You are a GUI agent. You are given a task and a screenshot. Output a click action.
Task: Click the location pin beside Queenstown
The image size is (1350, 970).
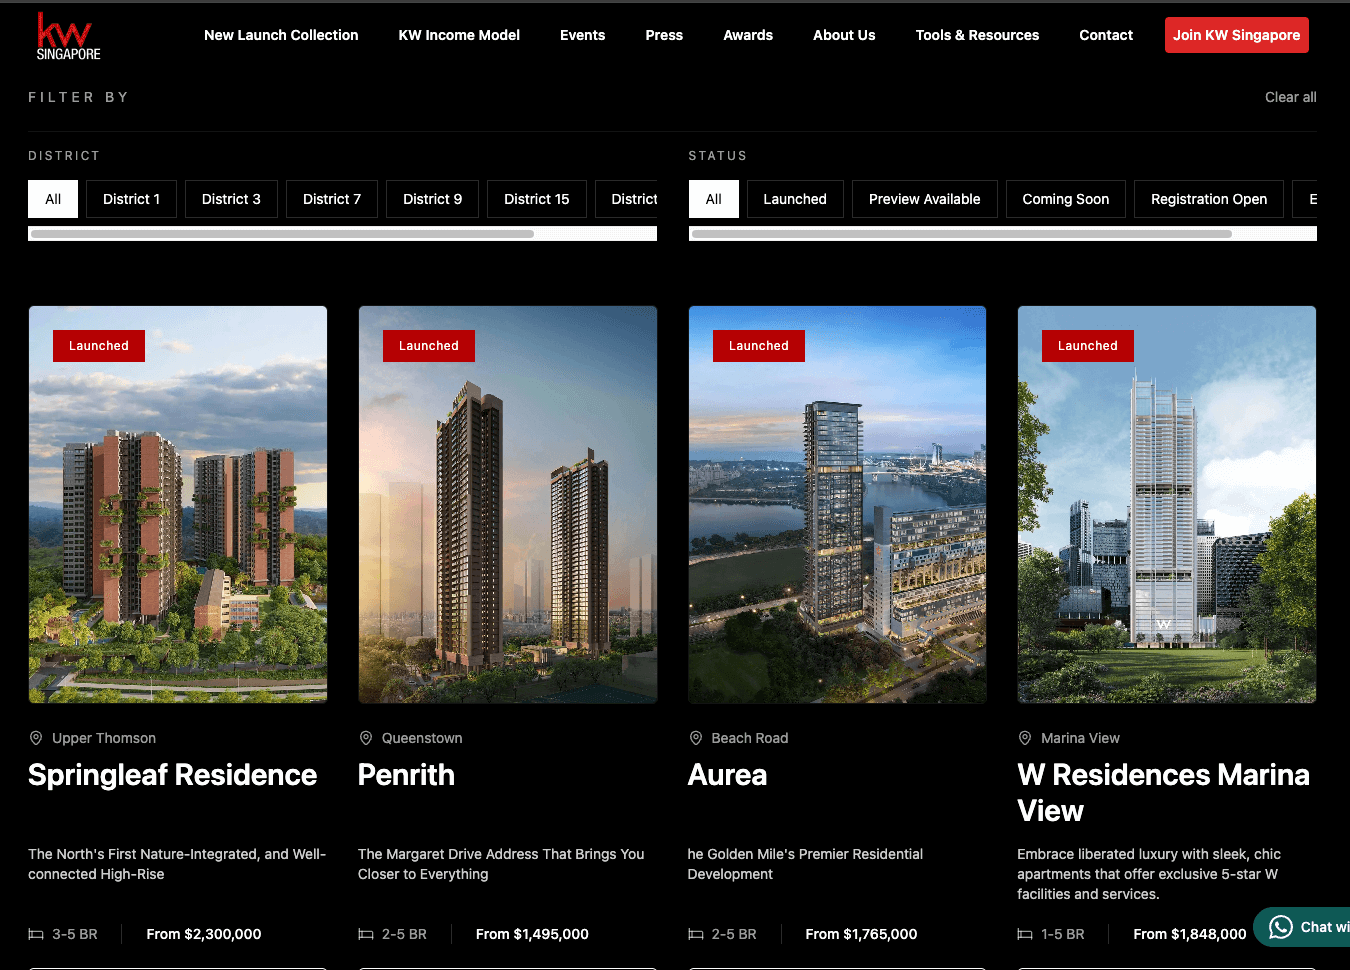click(366, 738)
